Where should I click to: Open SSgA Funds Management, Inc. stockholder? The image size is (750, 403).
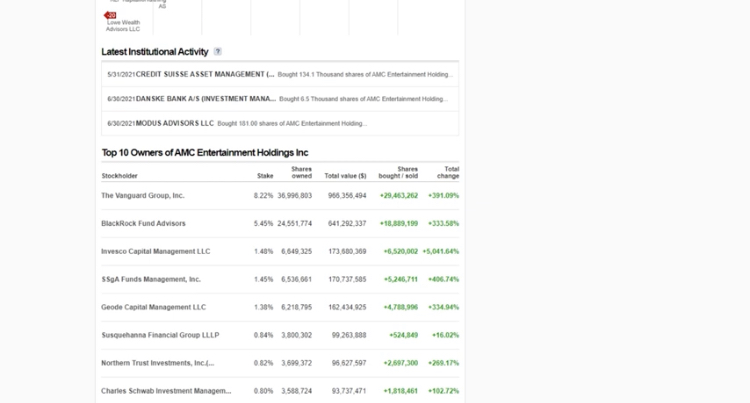pos(151,279)
